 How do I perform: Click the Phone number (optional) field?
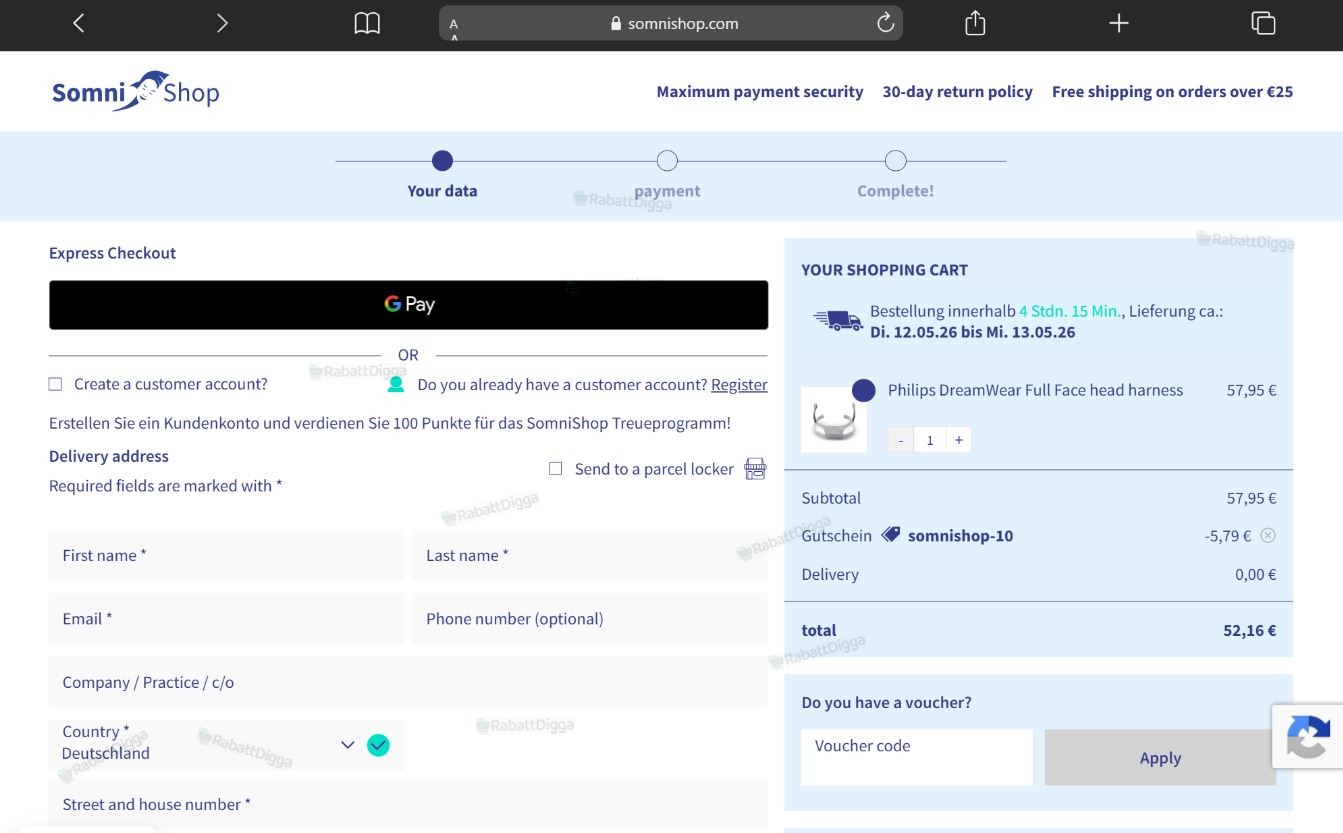[590, 619]
